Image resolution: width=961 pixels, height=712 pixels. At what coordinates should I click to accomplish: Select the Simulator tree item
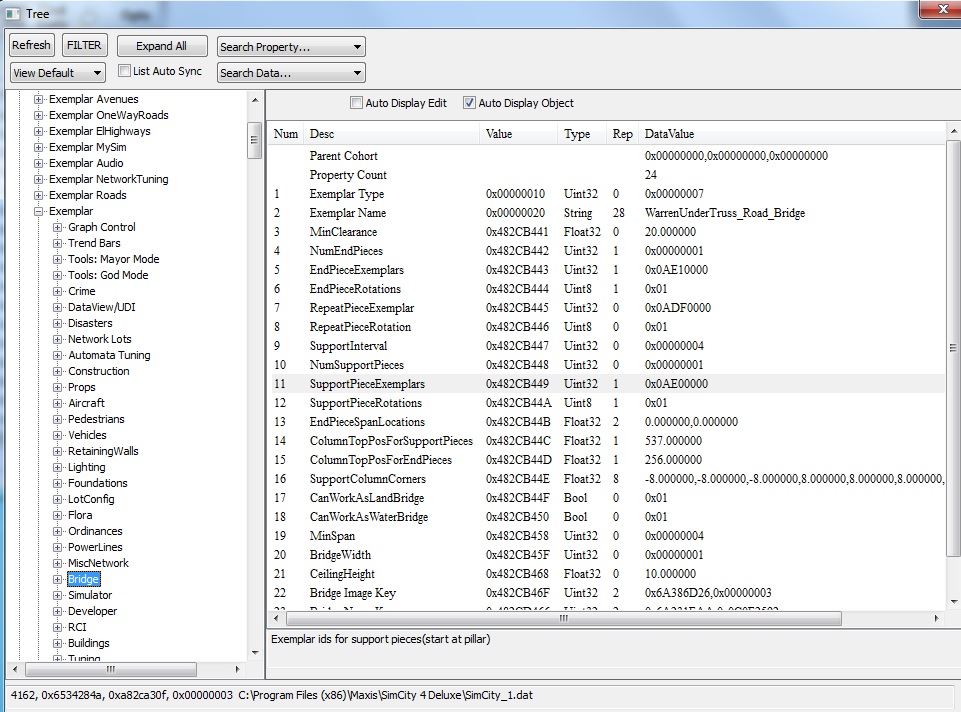[x=89, y=595]
